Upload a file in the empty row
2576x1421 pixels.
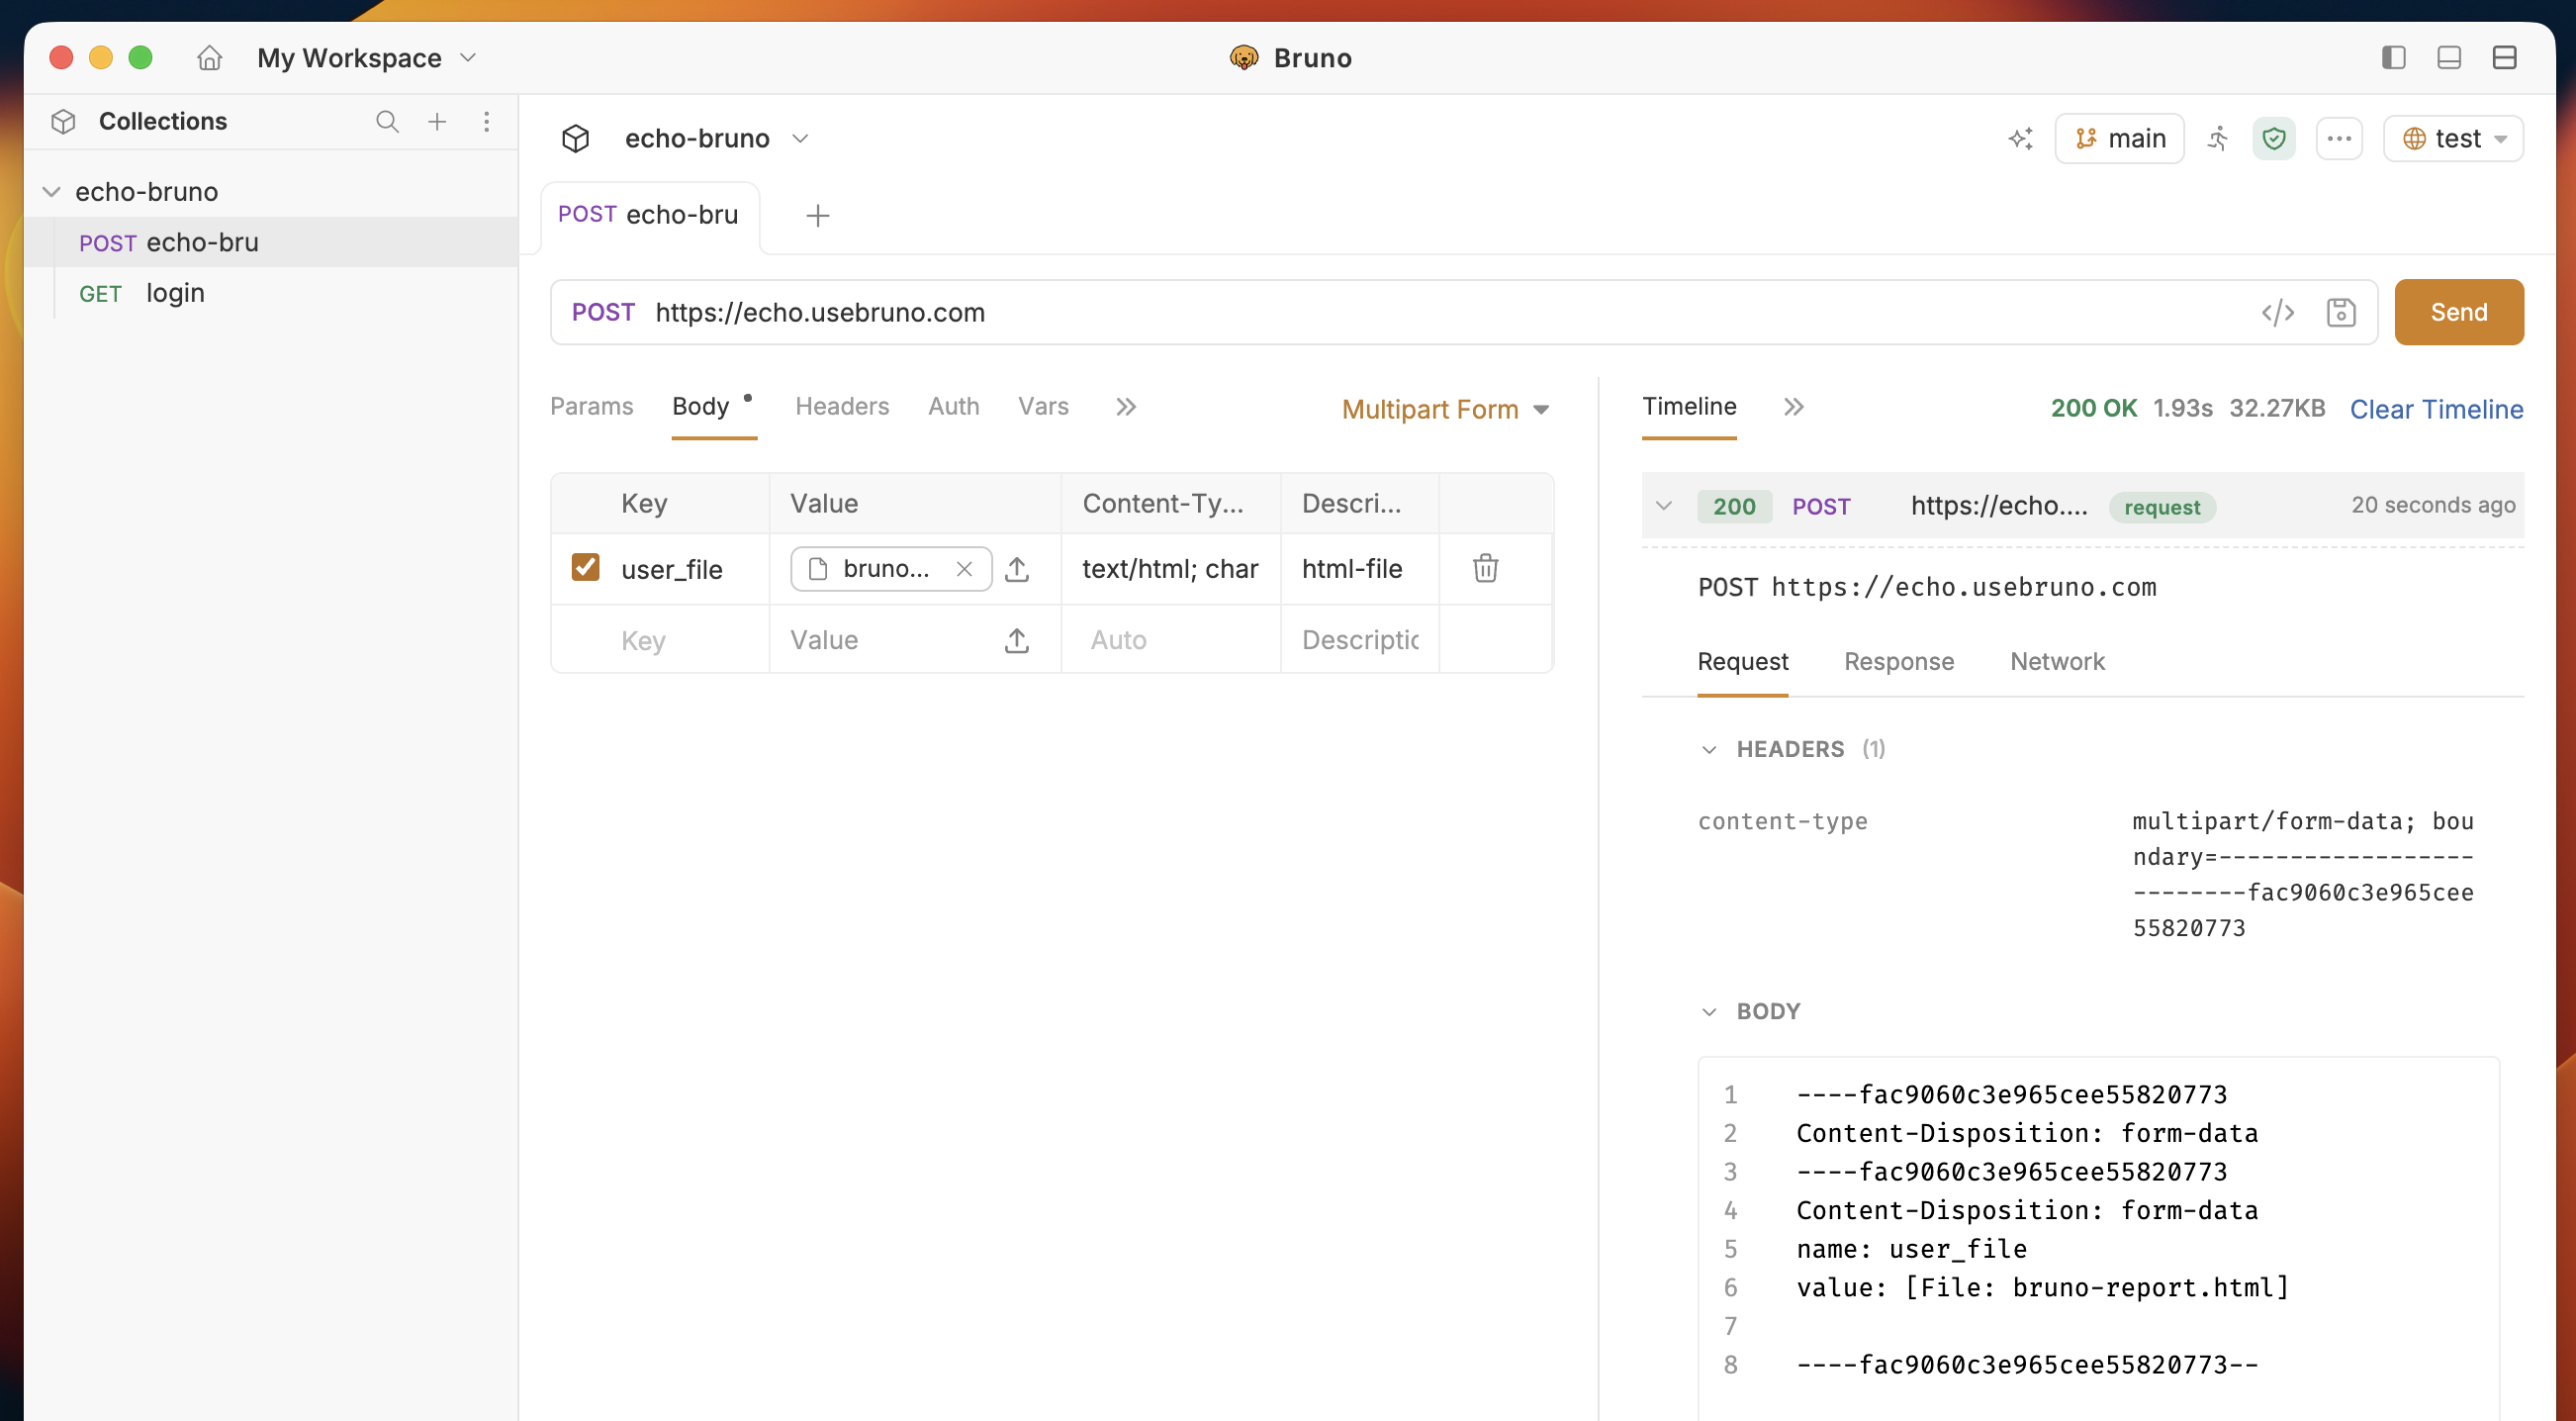(1017, 641)
